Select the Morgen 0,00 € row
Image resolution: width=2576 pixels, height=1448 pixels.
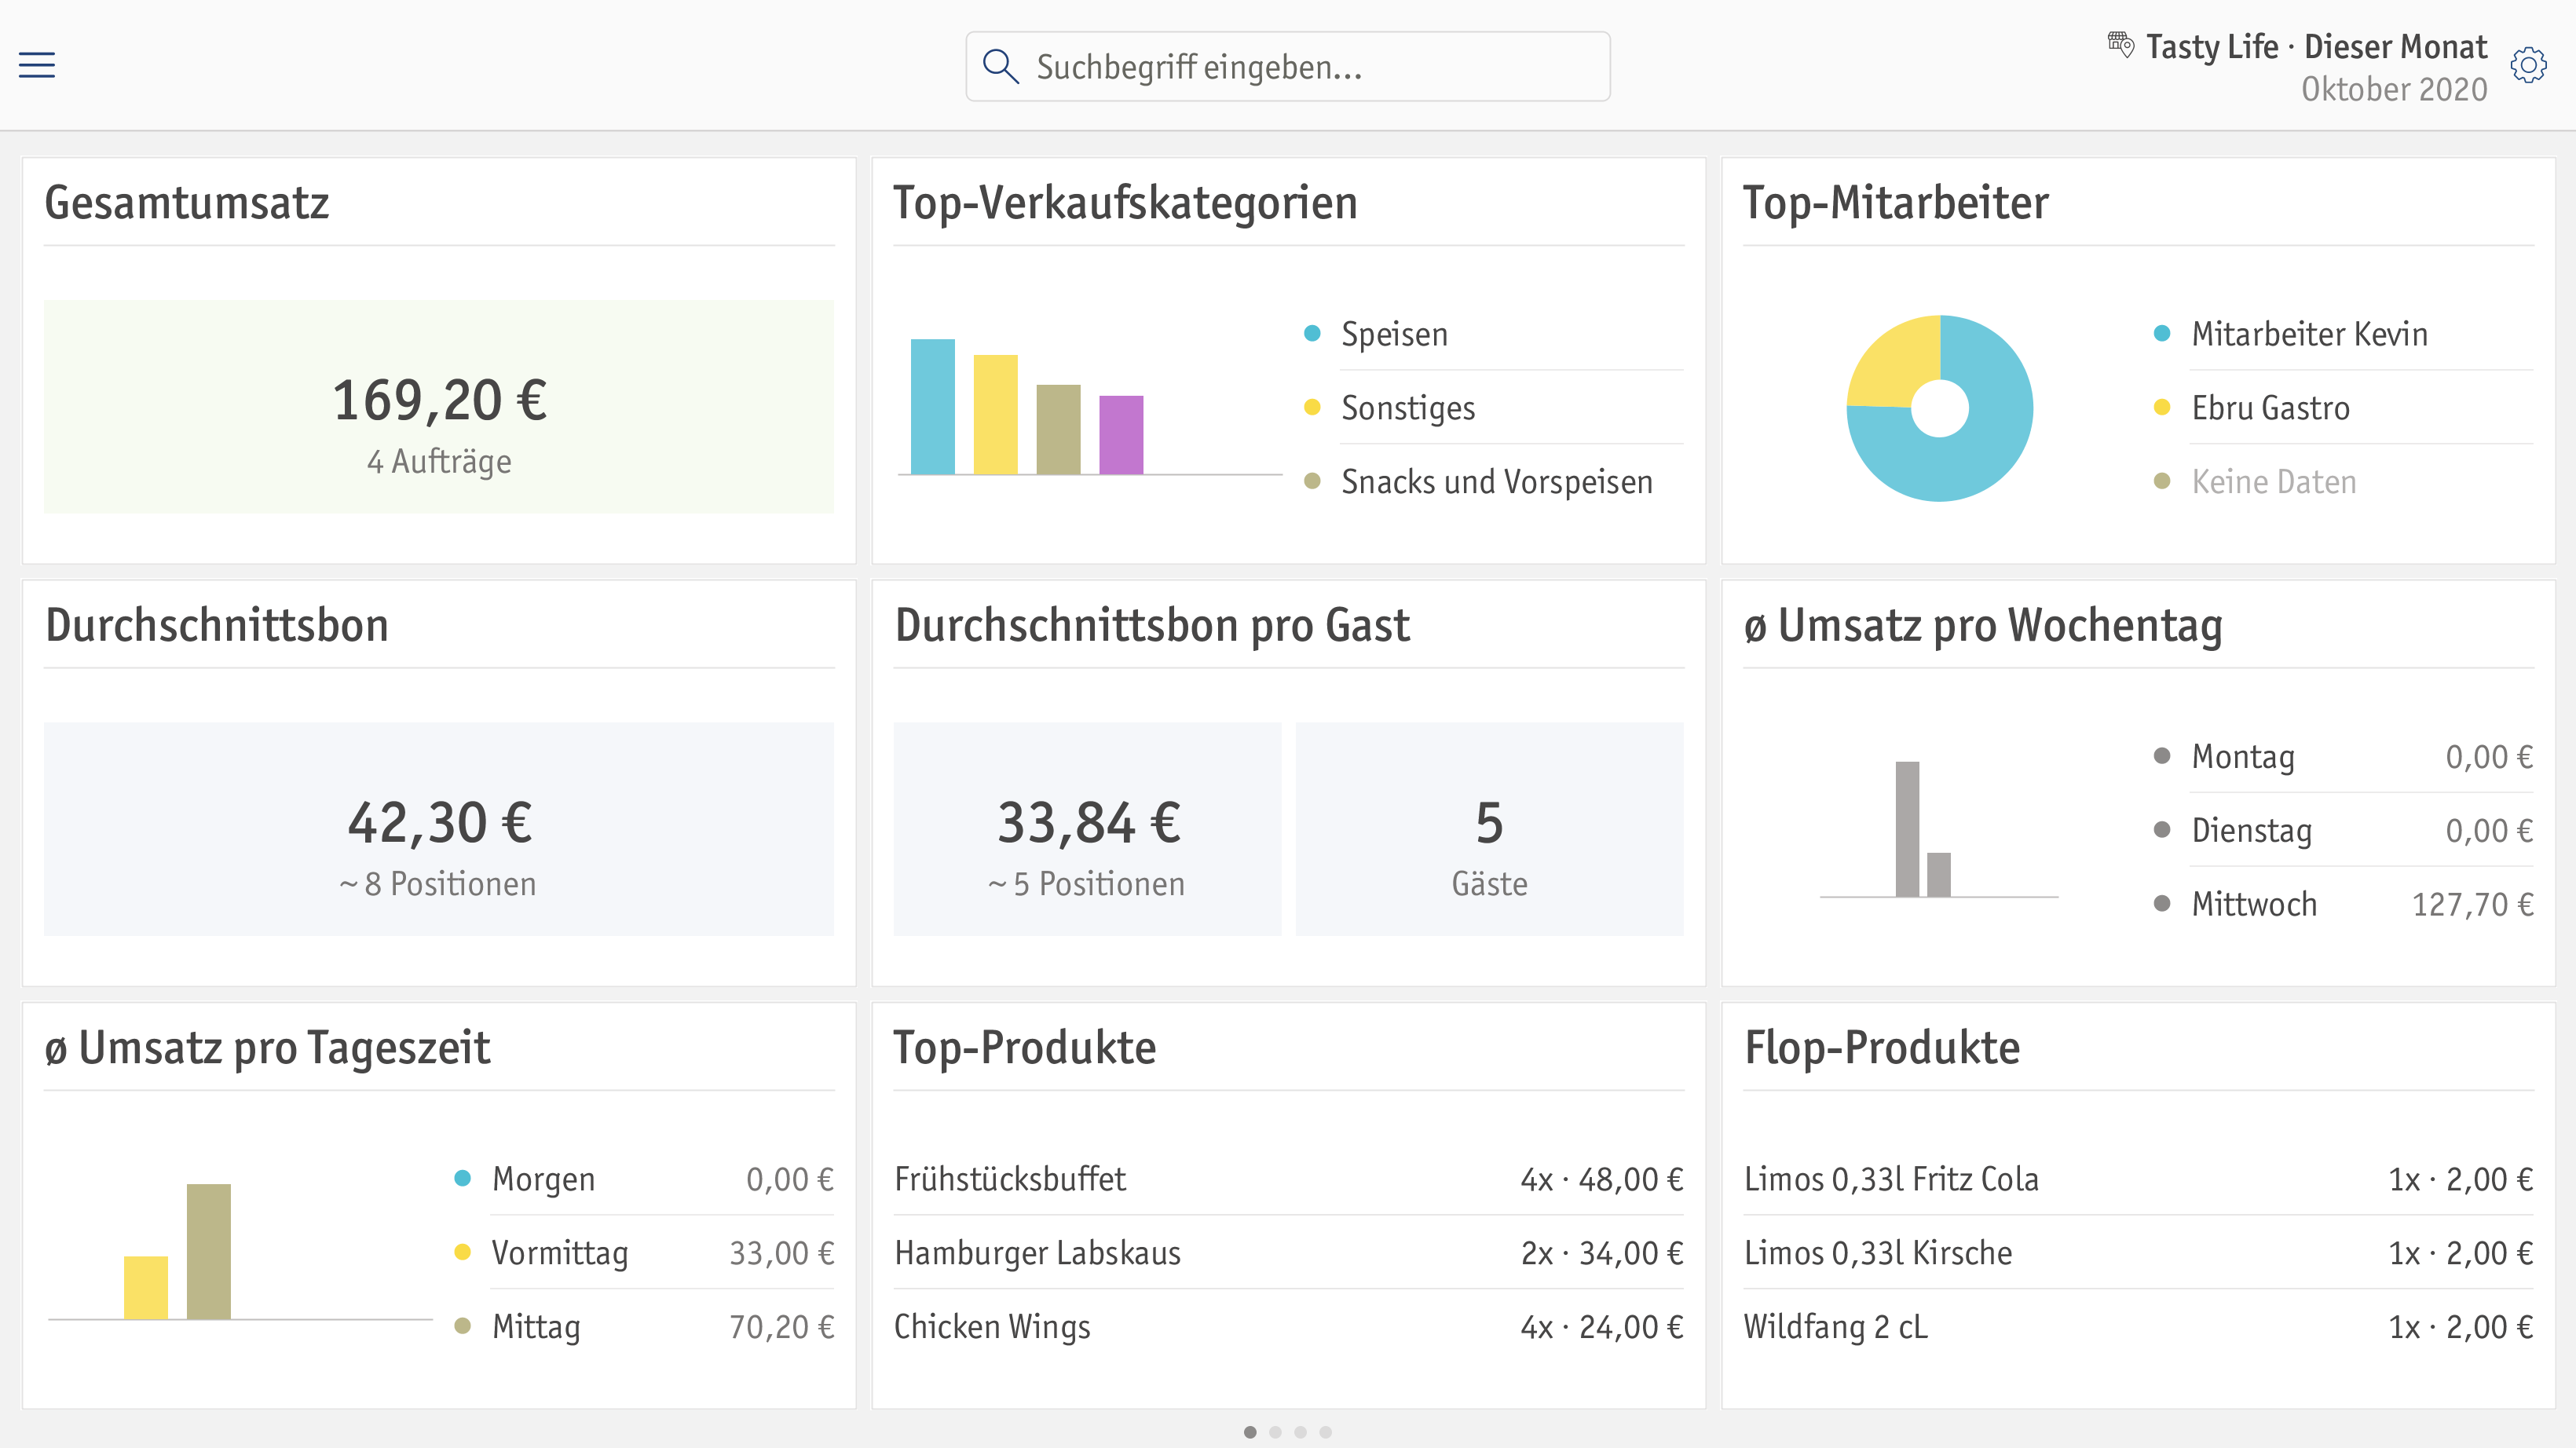643,1180
